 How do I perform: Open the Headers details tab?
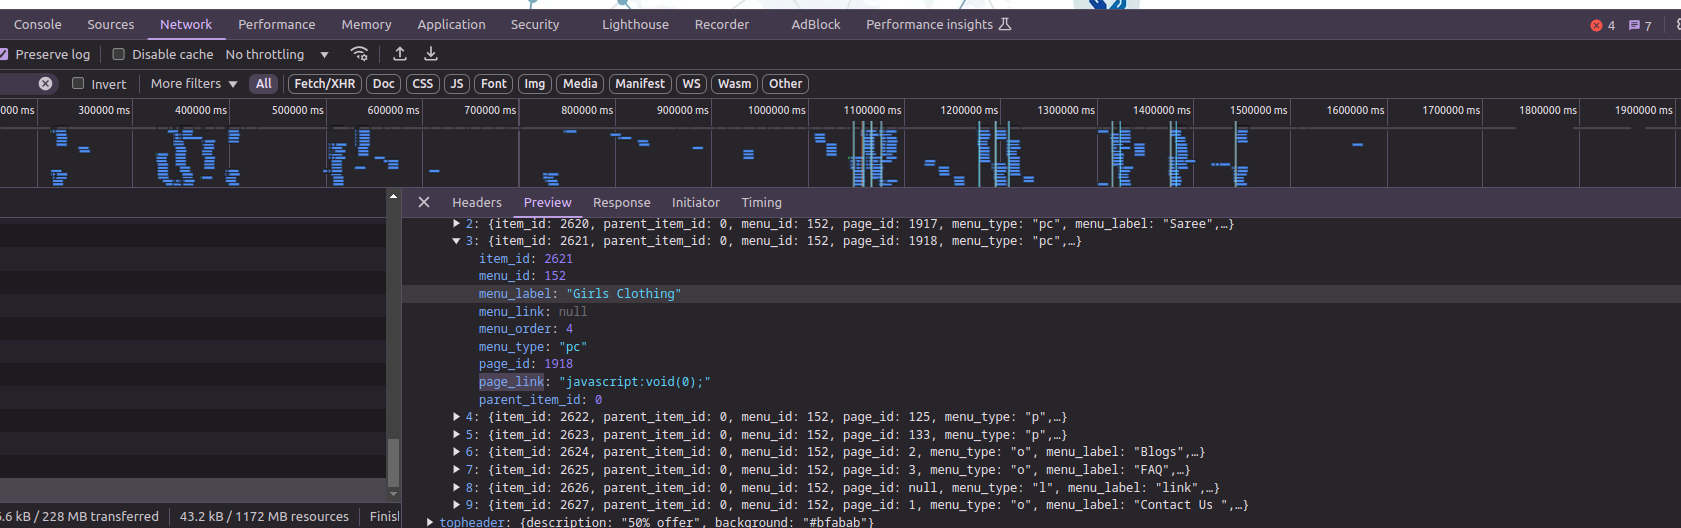477,202
